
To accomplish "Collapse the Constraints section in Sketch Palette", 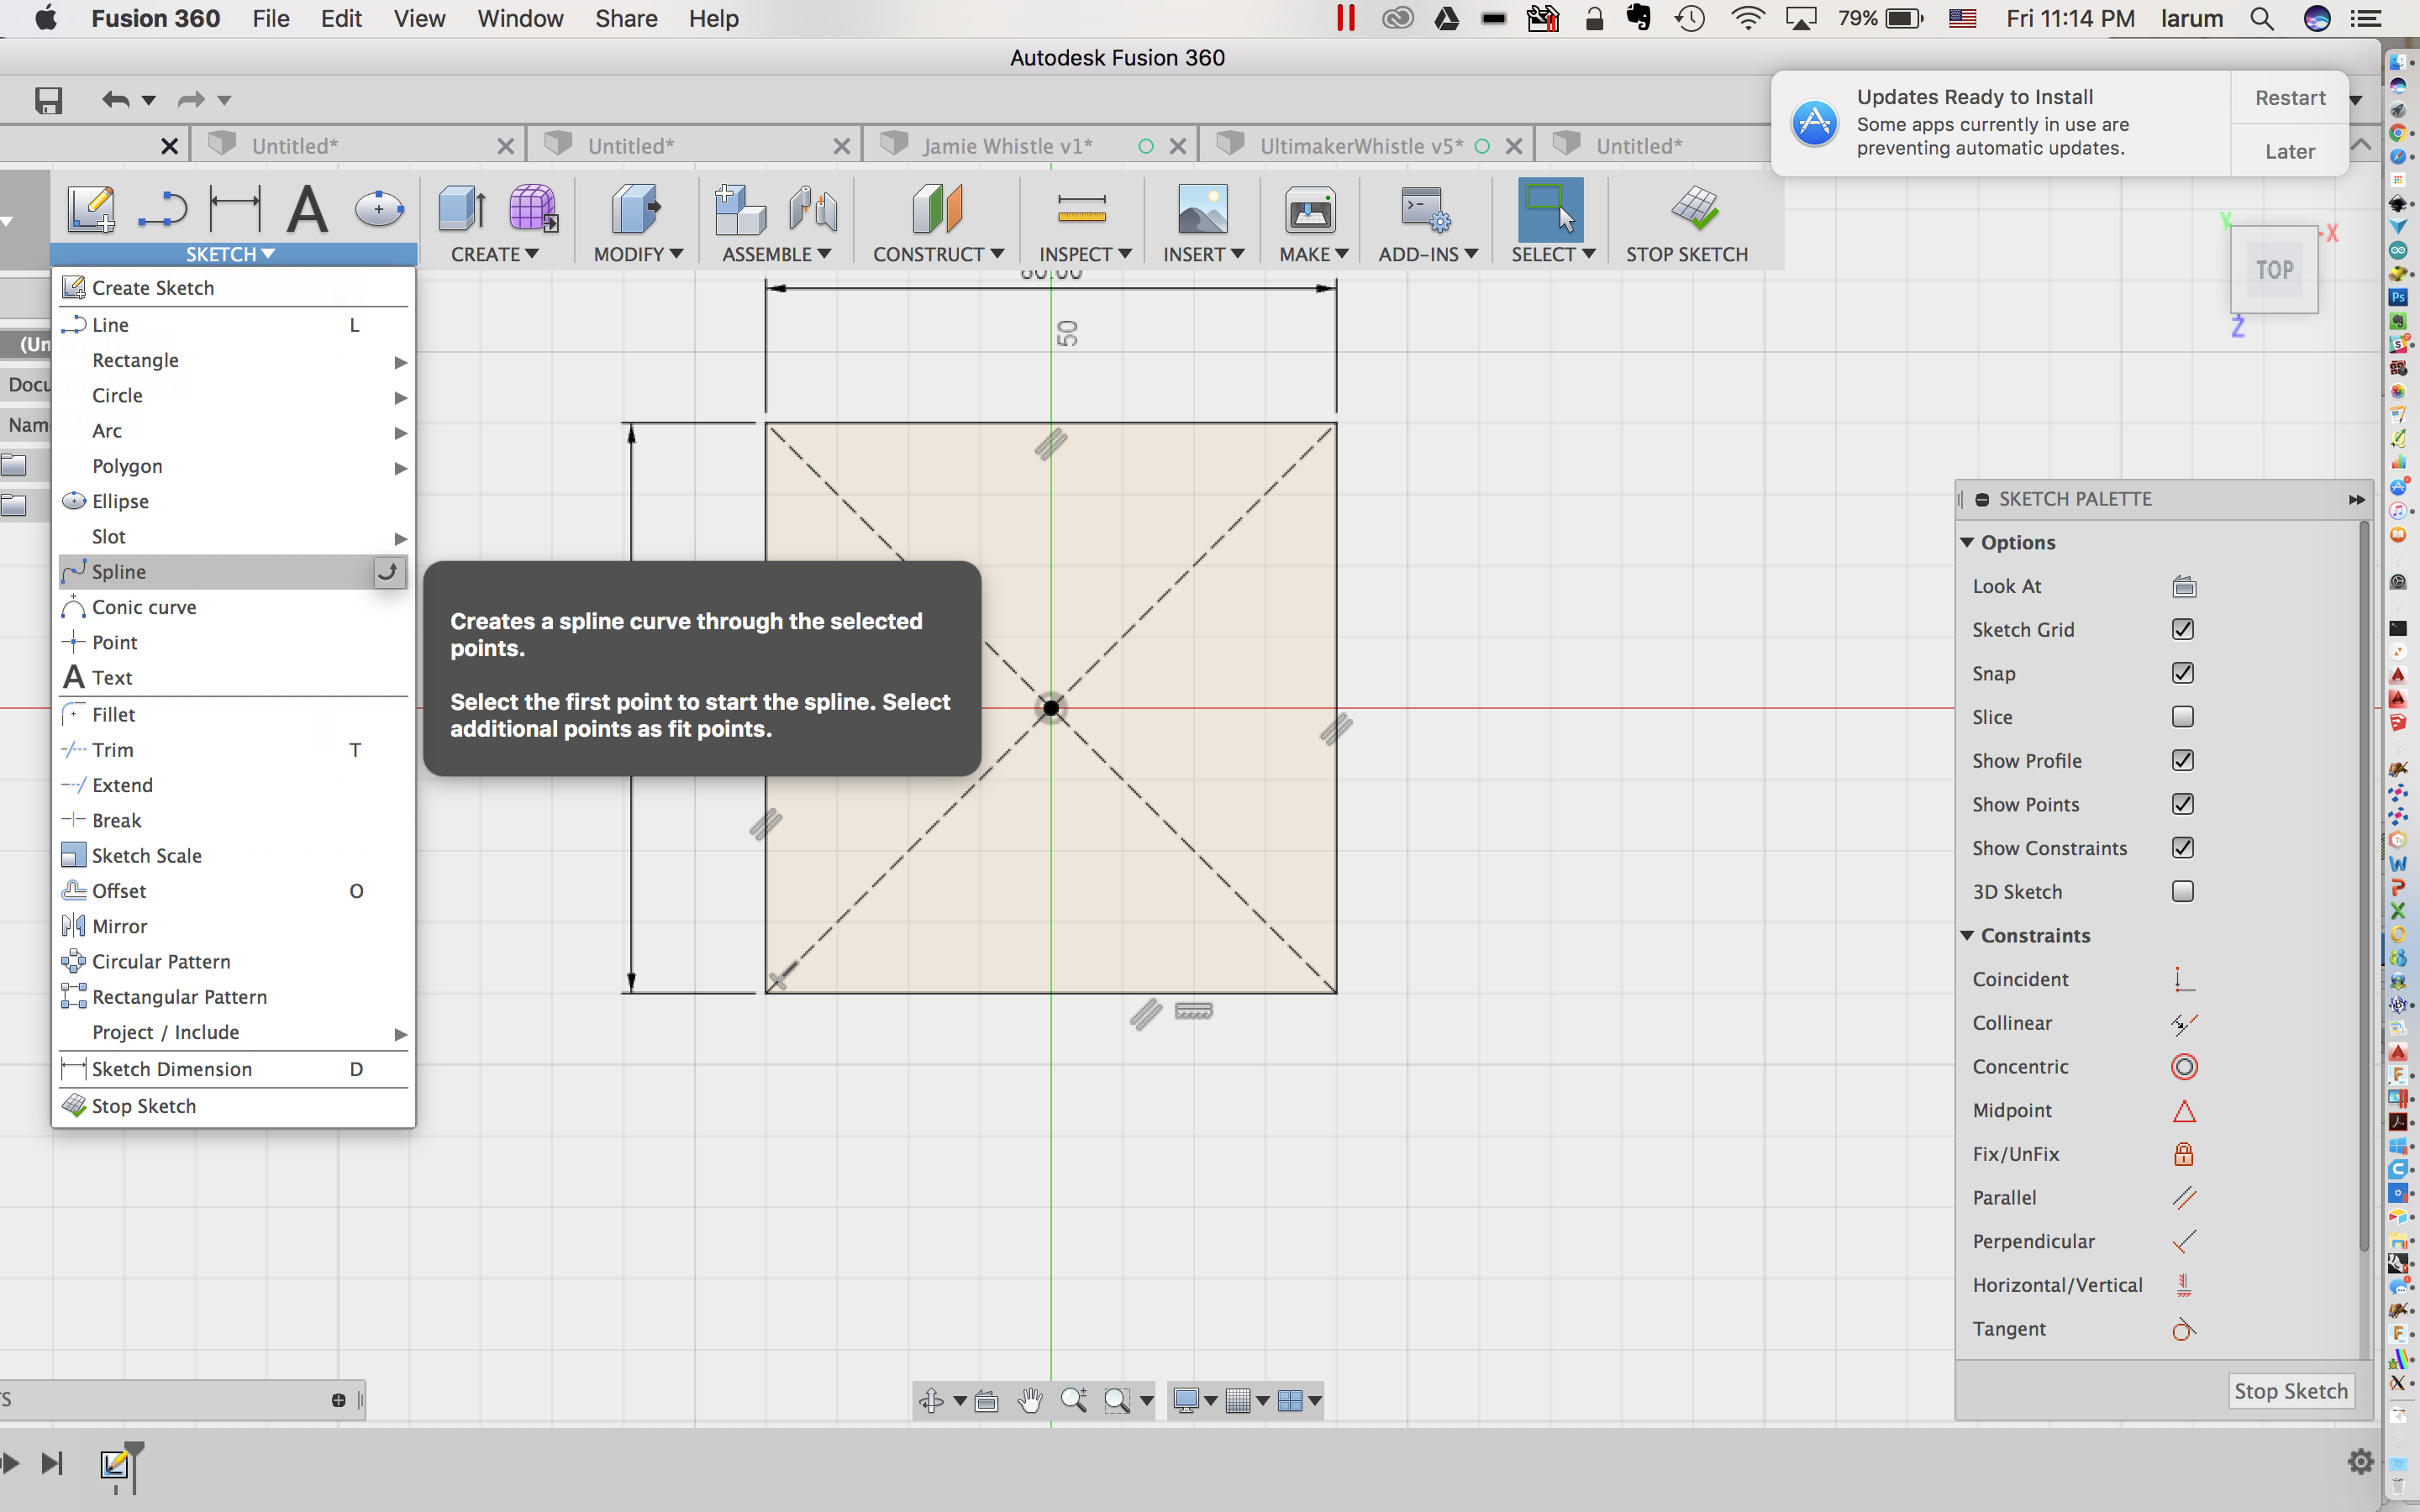I will tap(1967, 936).
